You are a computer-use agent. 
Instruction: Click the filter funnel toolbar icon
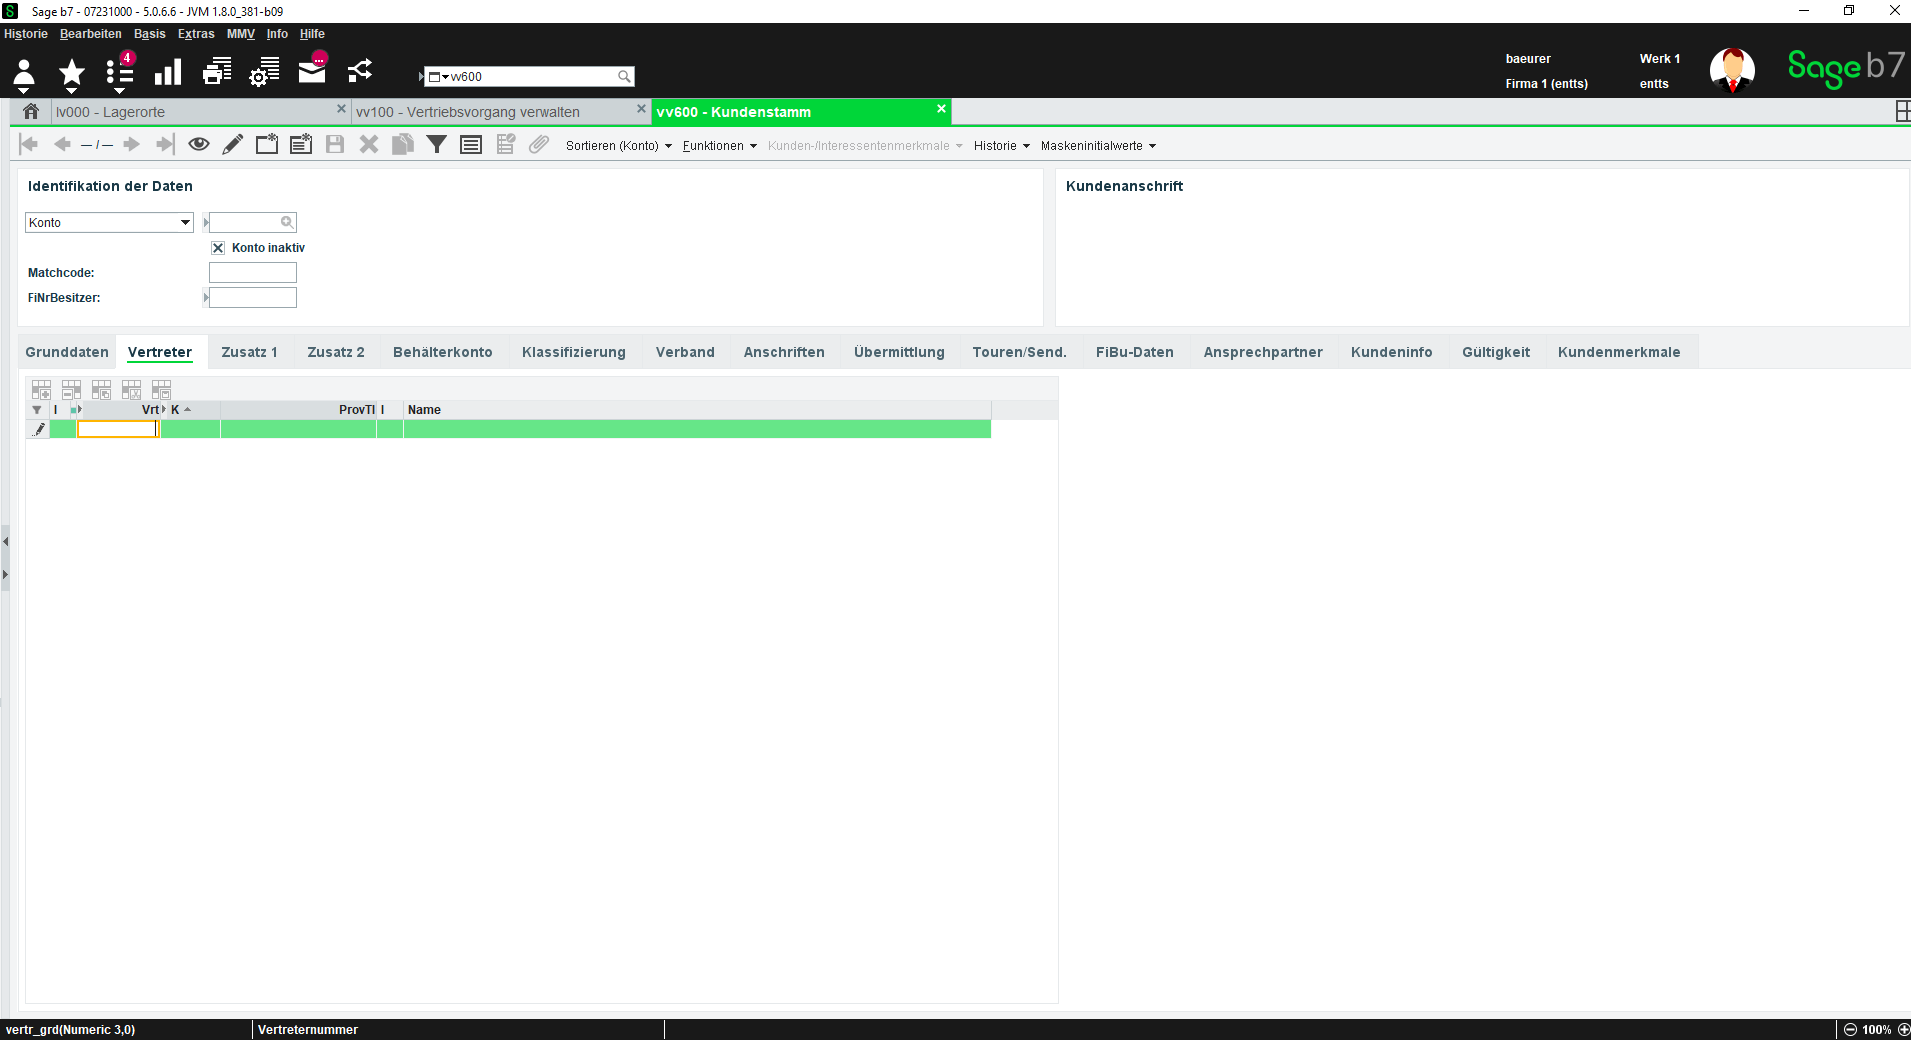437,144
